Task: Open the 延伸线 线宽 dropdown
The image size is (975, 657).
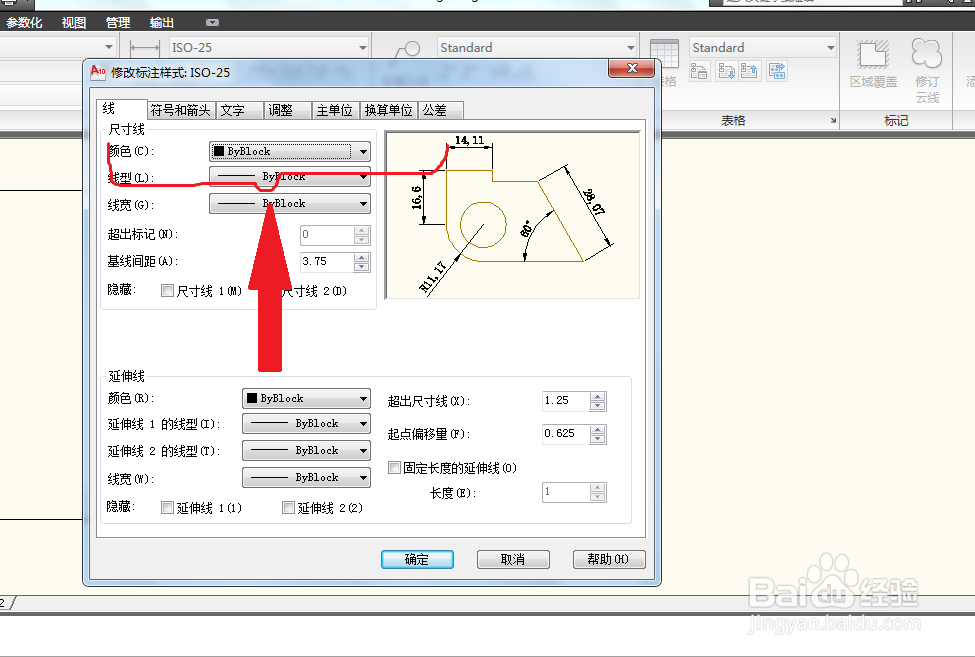Action: 306,477
